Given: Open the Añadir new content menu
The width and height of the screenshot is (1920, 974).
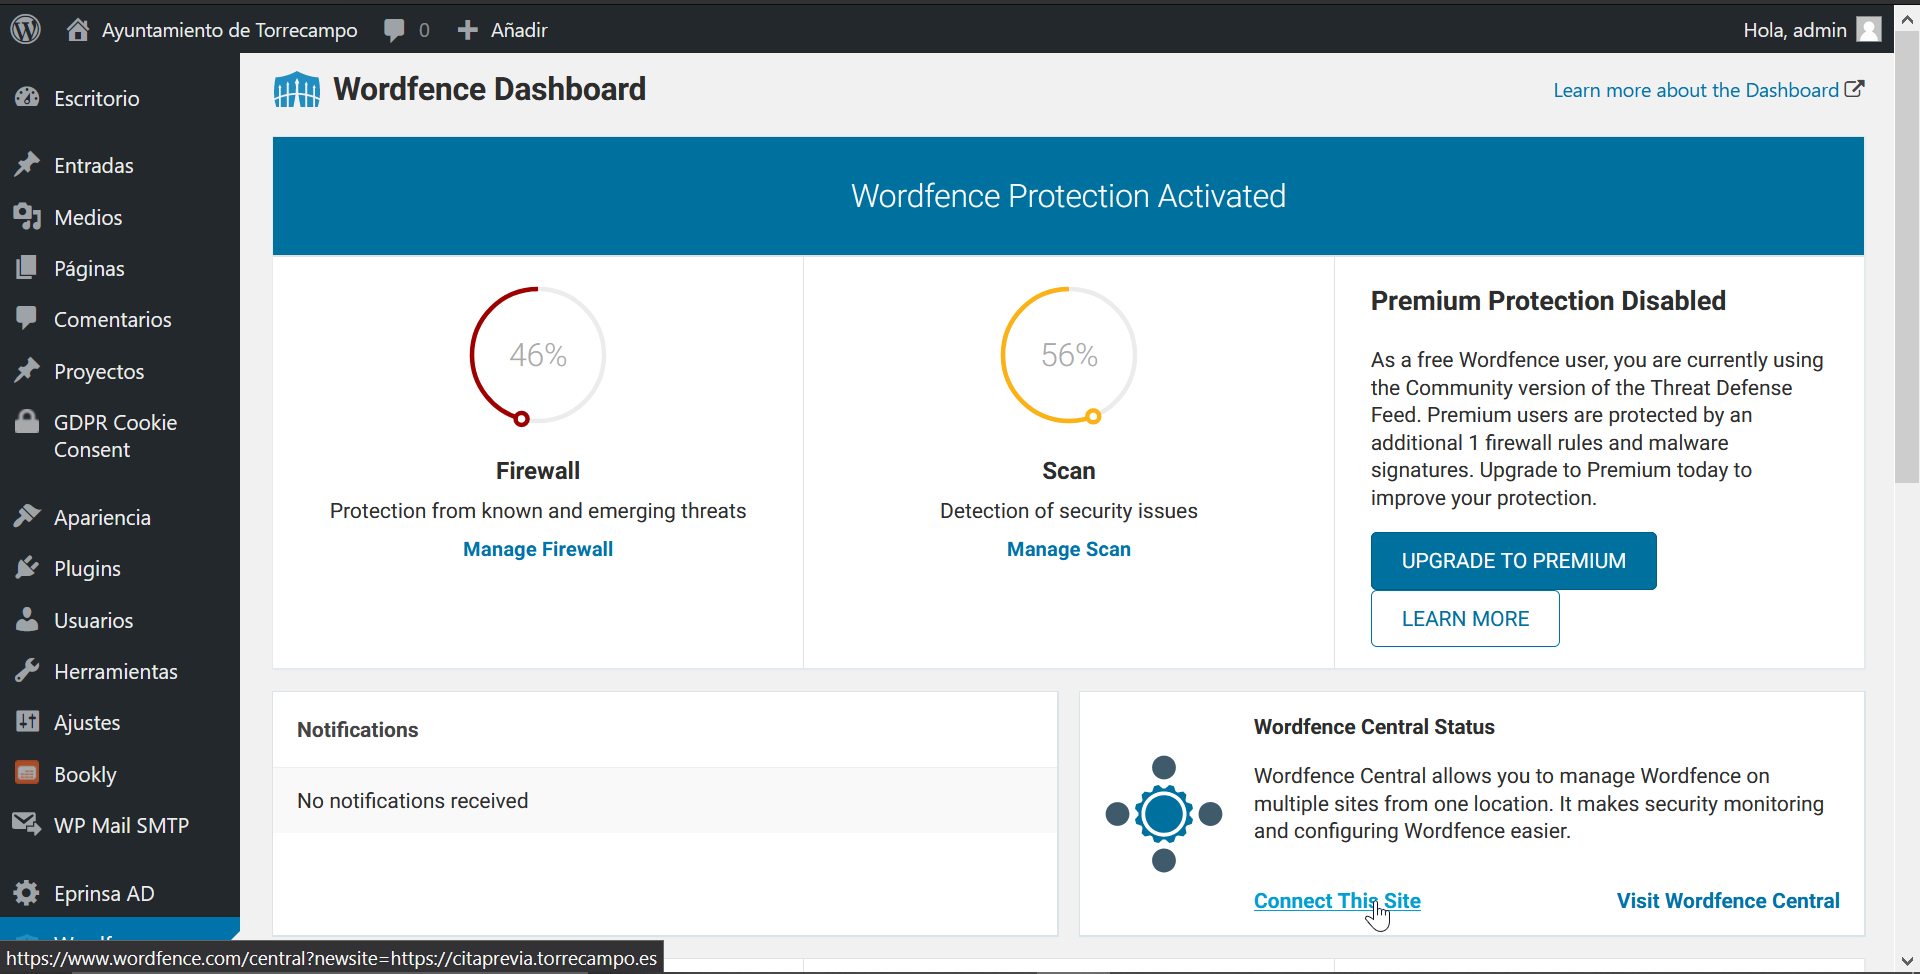Looking at the screenshot, I should click(x=503, y=30).
